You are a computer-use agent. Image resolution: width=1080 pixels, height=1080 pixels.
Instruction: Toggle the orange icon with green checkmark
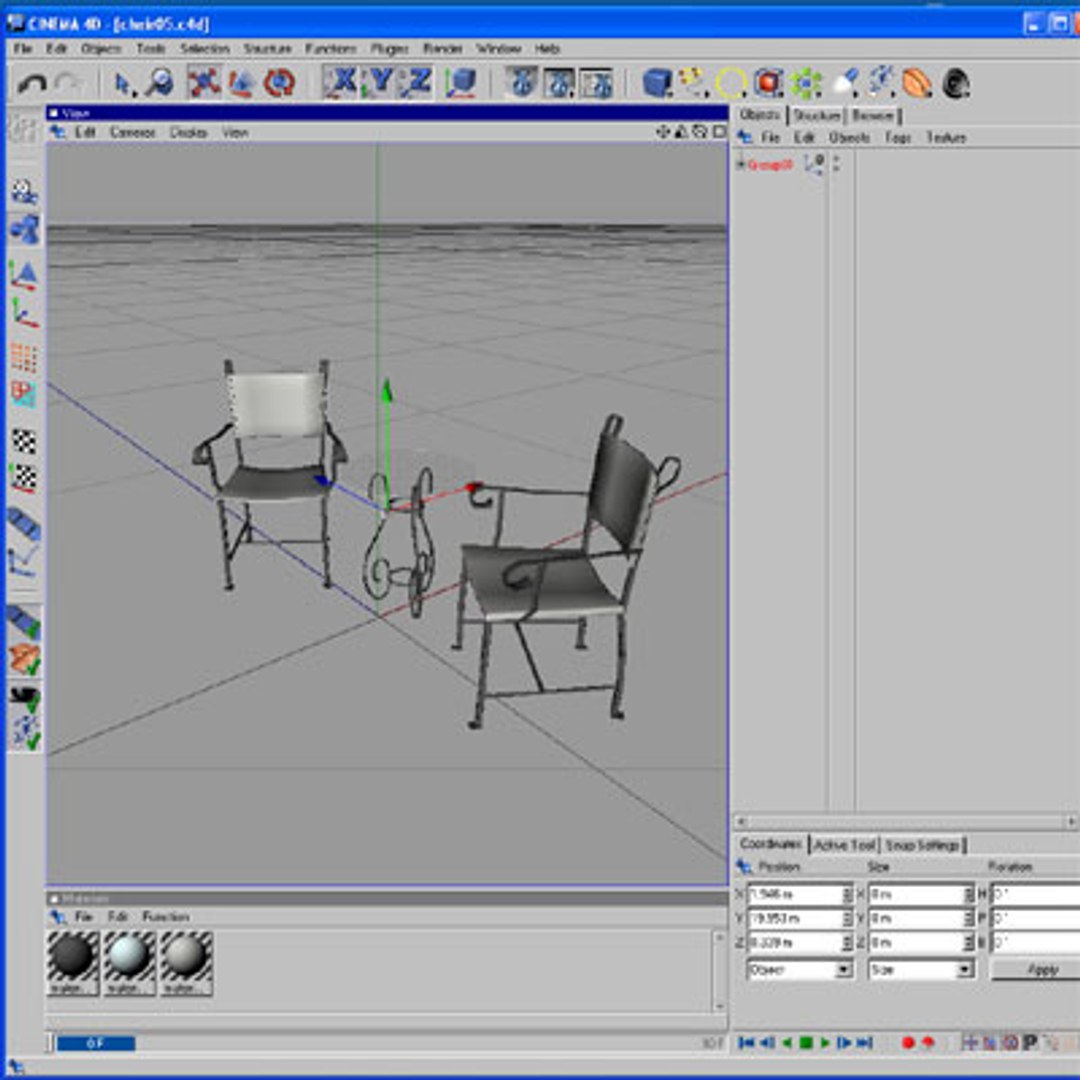(x=25, y=659)
